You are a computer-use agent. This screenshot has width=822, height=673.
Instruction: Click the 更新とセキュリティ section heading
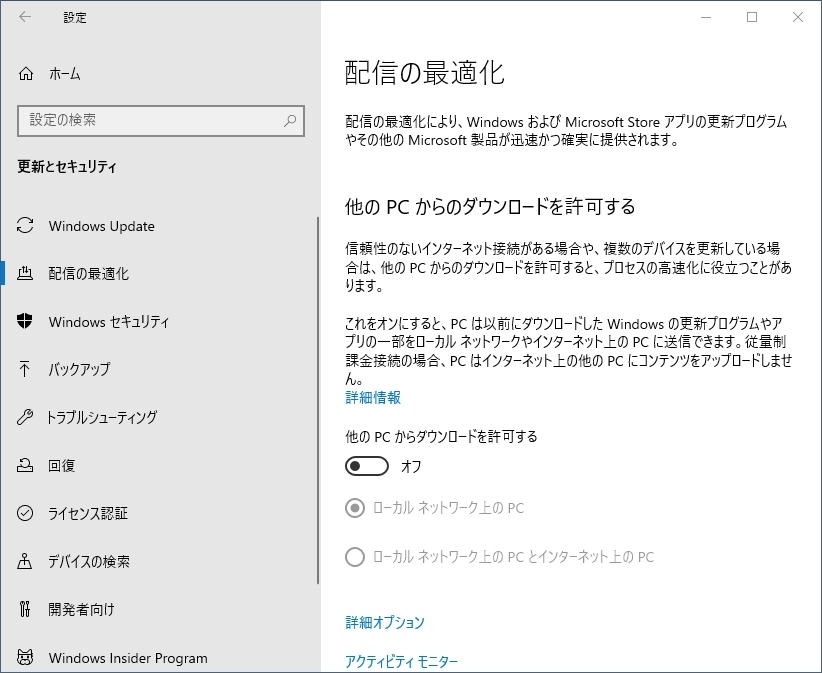point(67,167)
